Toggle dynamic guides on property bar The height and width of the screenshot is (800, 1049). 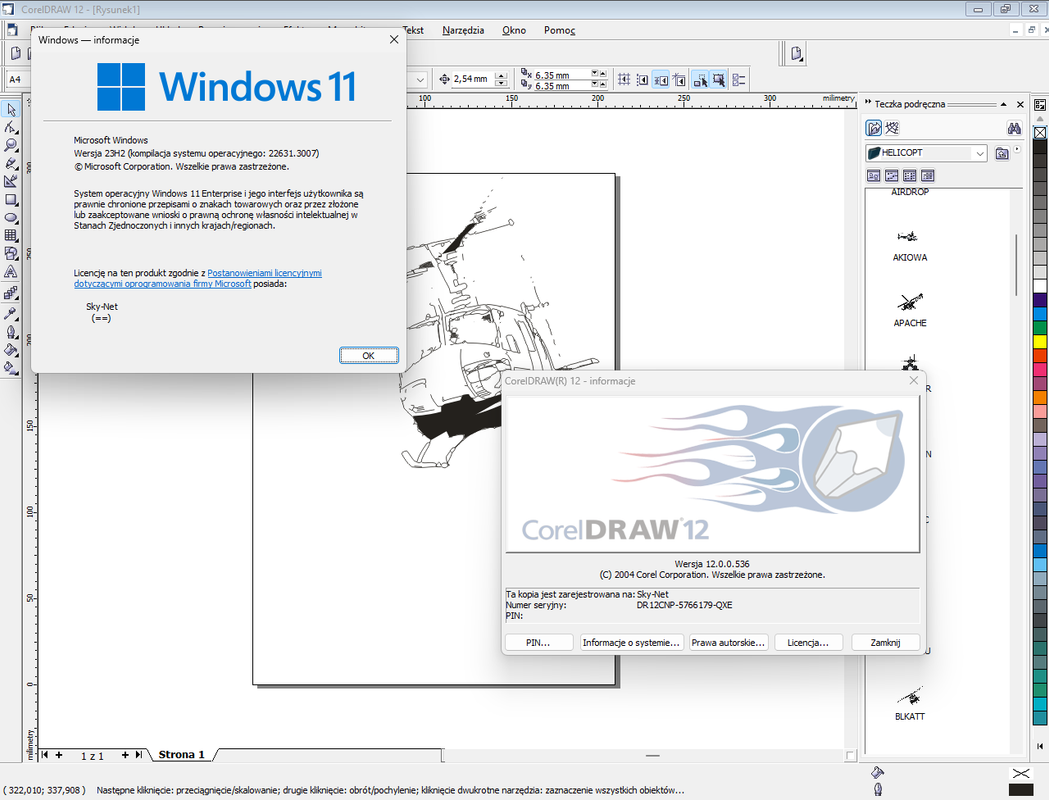(679, 80)
